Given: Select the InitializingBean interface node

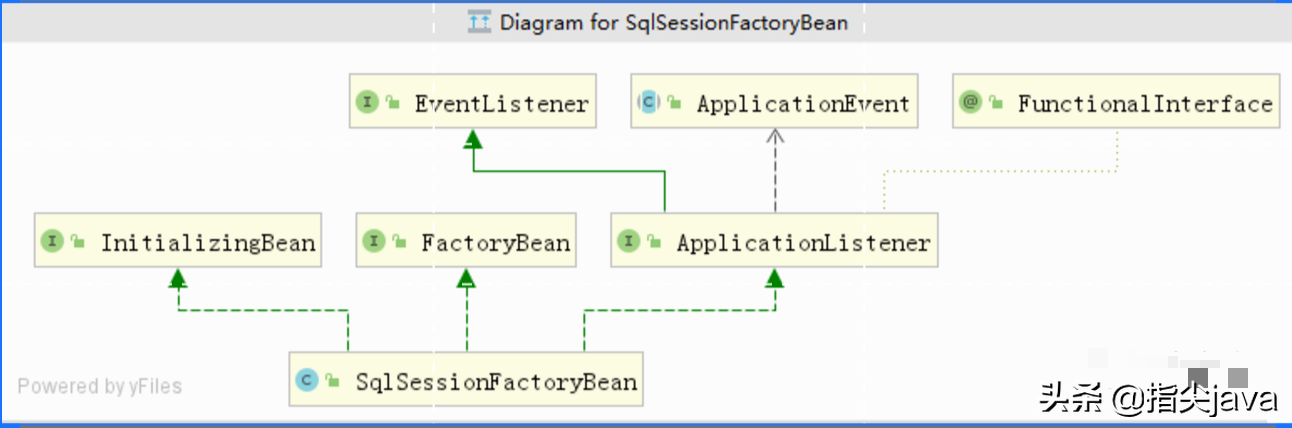Looking at the screenshot, I should click(178, 241).
